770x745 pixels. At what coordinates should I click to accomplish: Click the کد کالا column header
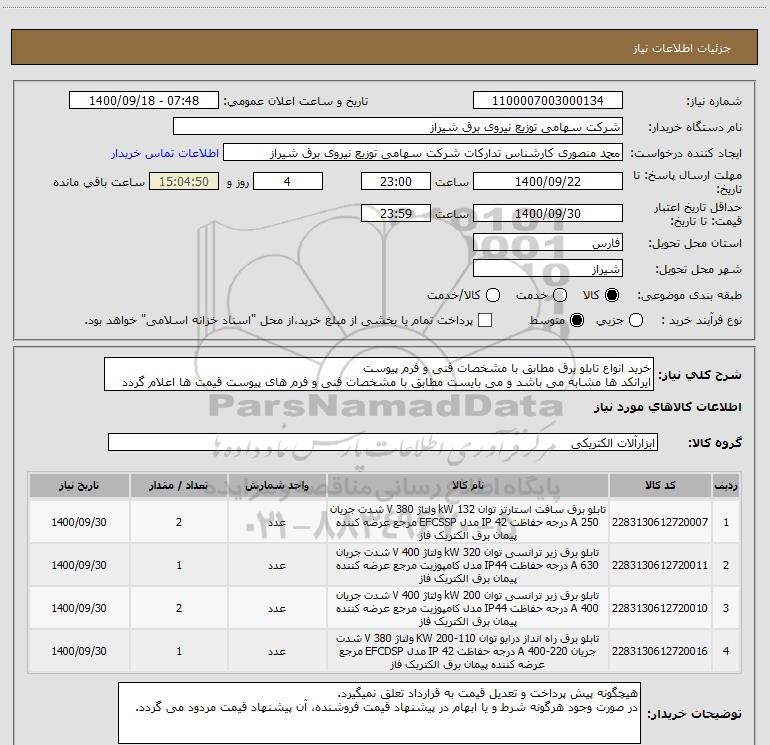click(660, 485)
